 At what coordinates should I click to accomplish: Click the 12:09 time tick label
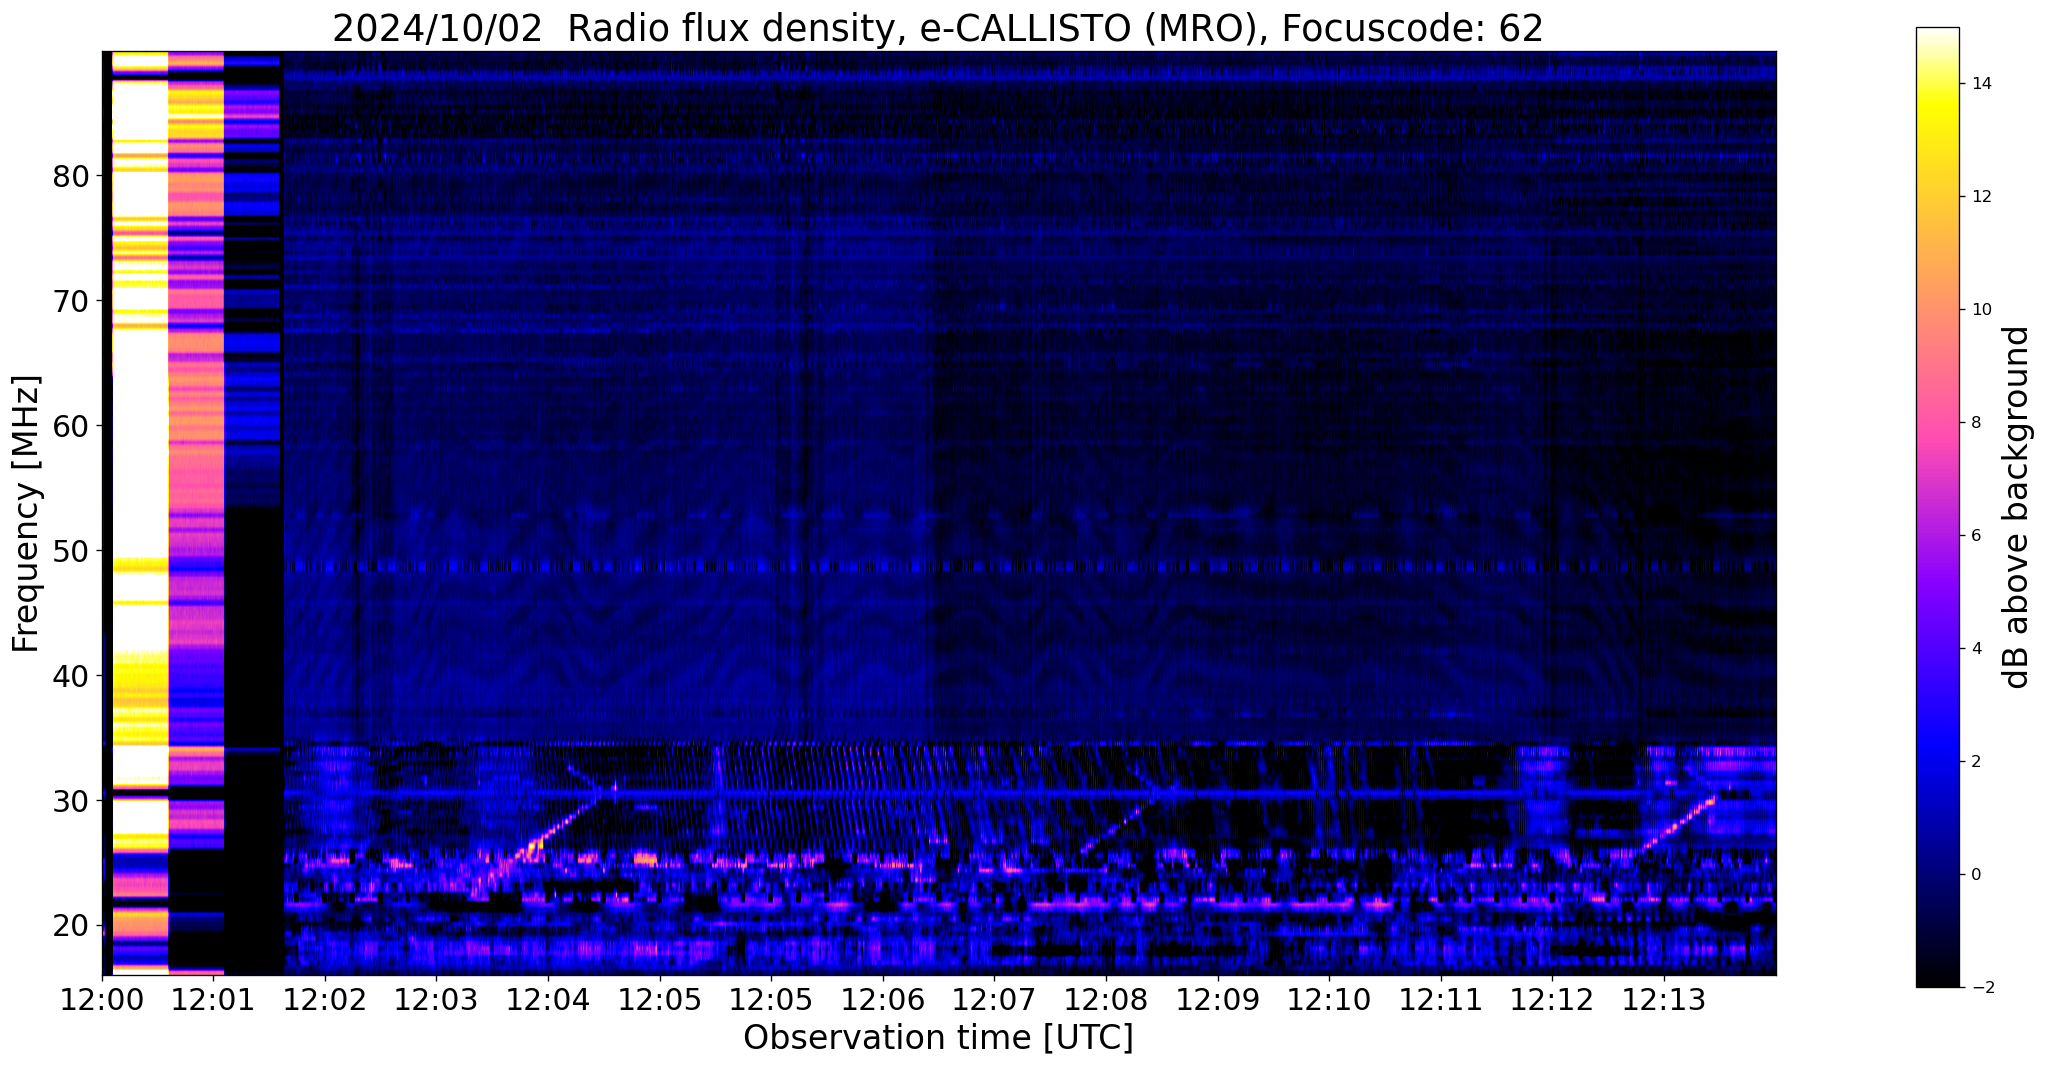tap(1218, 1000)
